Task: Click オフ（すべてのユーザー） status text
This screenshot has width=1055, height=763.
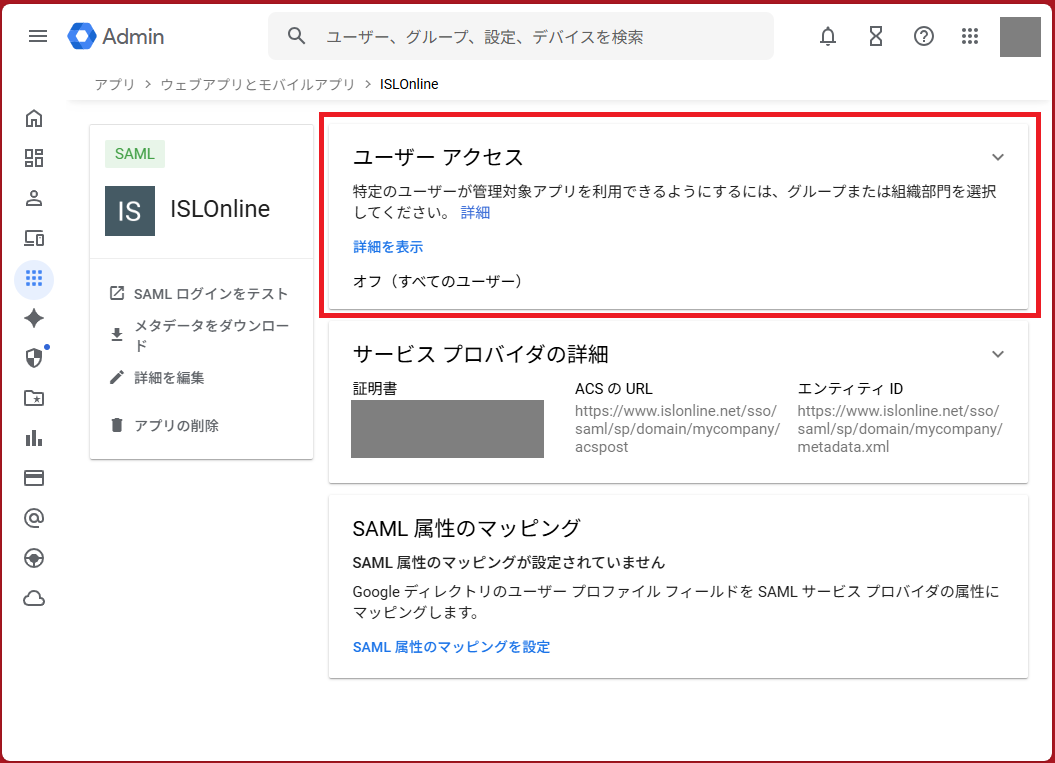Action: (438, 281)
